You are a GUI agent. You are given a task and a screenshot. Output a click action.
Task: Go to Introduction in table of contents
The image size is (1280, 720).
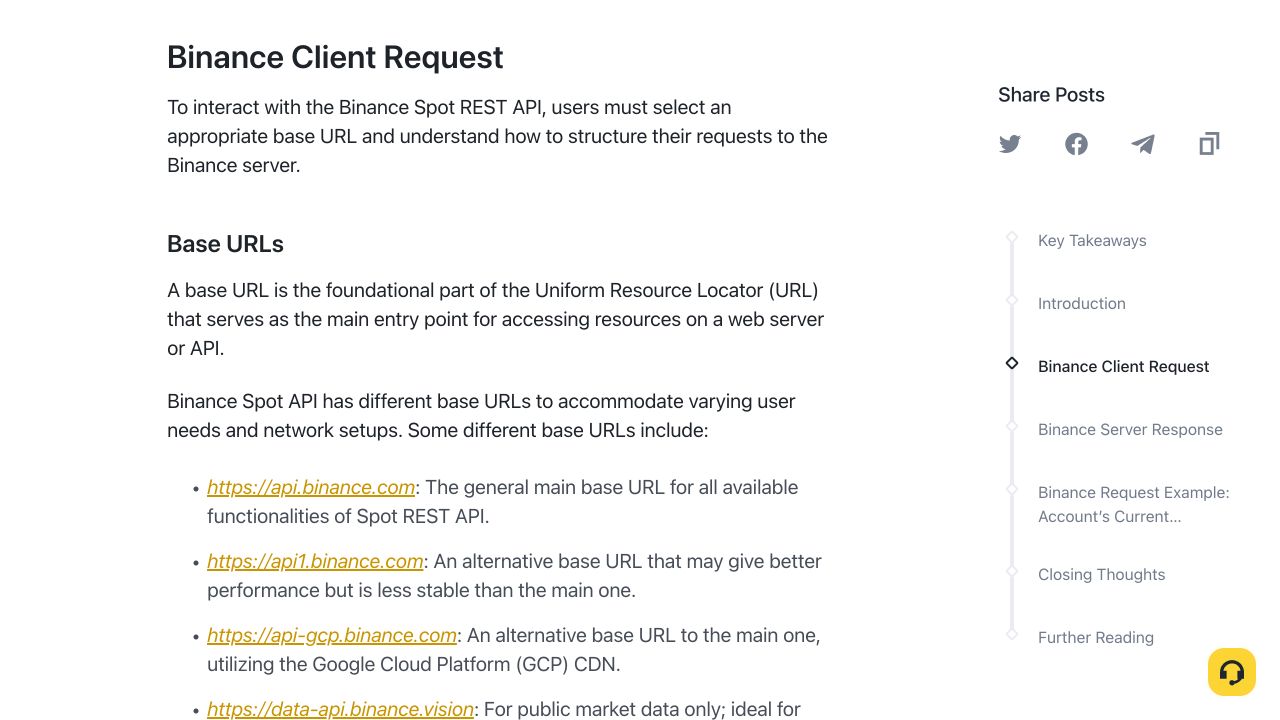[x=1082, y=303]
